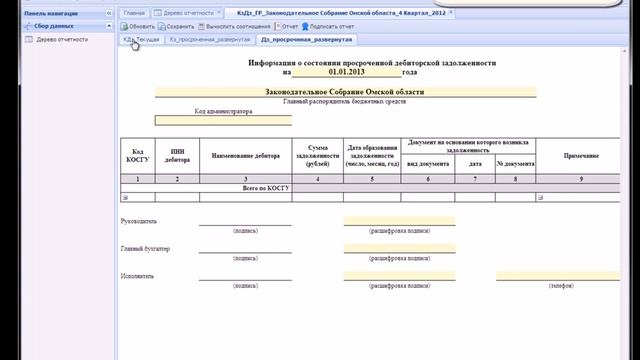This screenshot has width=640, height=360.
Task: Close the Дерево отчетности tab
Action: pyautogui.click(x=219, y=13)
